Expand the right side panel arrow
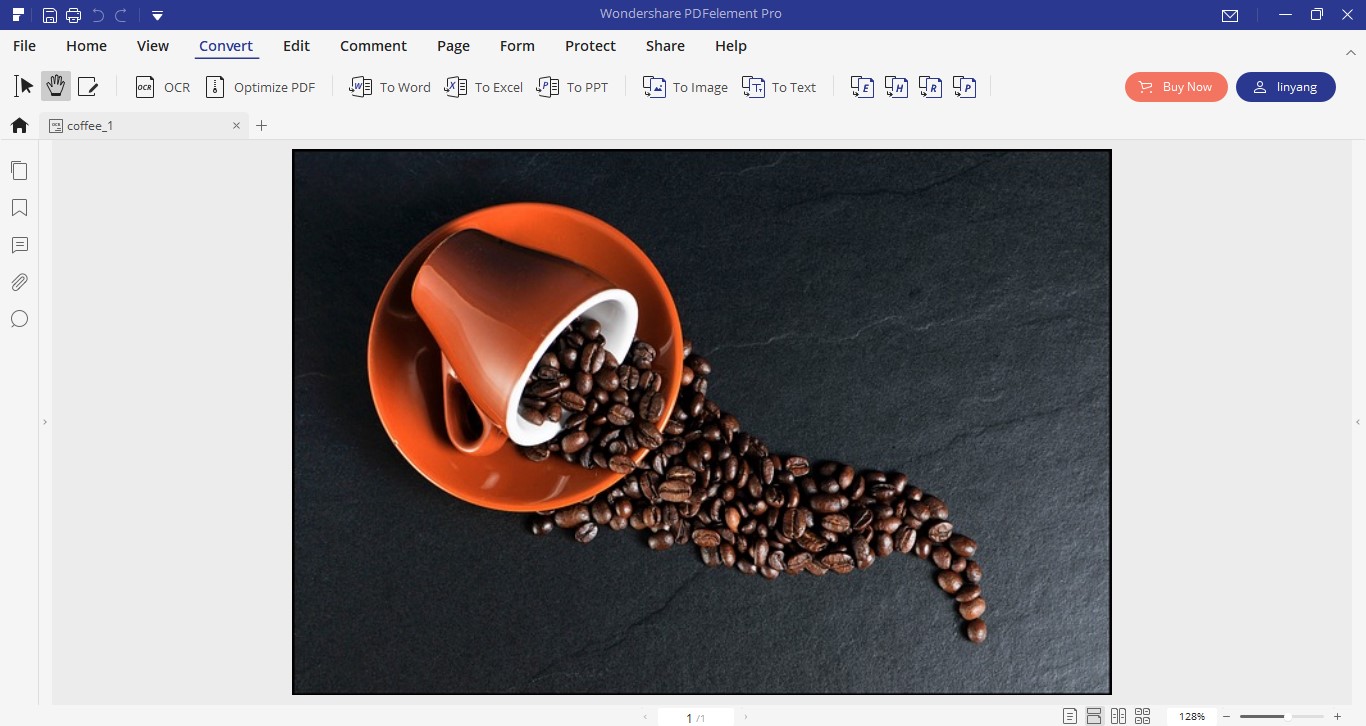Screen dimensions: 1366x726 (x=1358, y=422)
